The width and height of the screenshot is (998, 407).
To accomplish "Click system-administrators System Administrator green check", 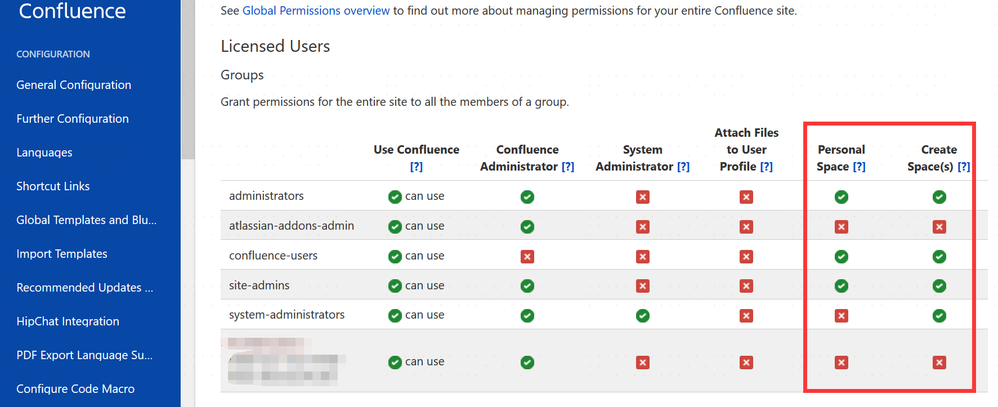I will [x=643, y=315].
